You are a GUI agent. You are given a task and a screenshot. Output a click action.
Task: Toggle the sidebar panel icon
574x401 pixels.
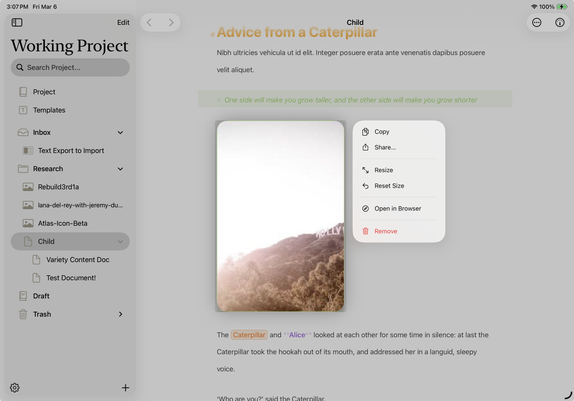click(x=17, y=22)
